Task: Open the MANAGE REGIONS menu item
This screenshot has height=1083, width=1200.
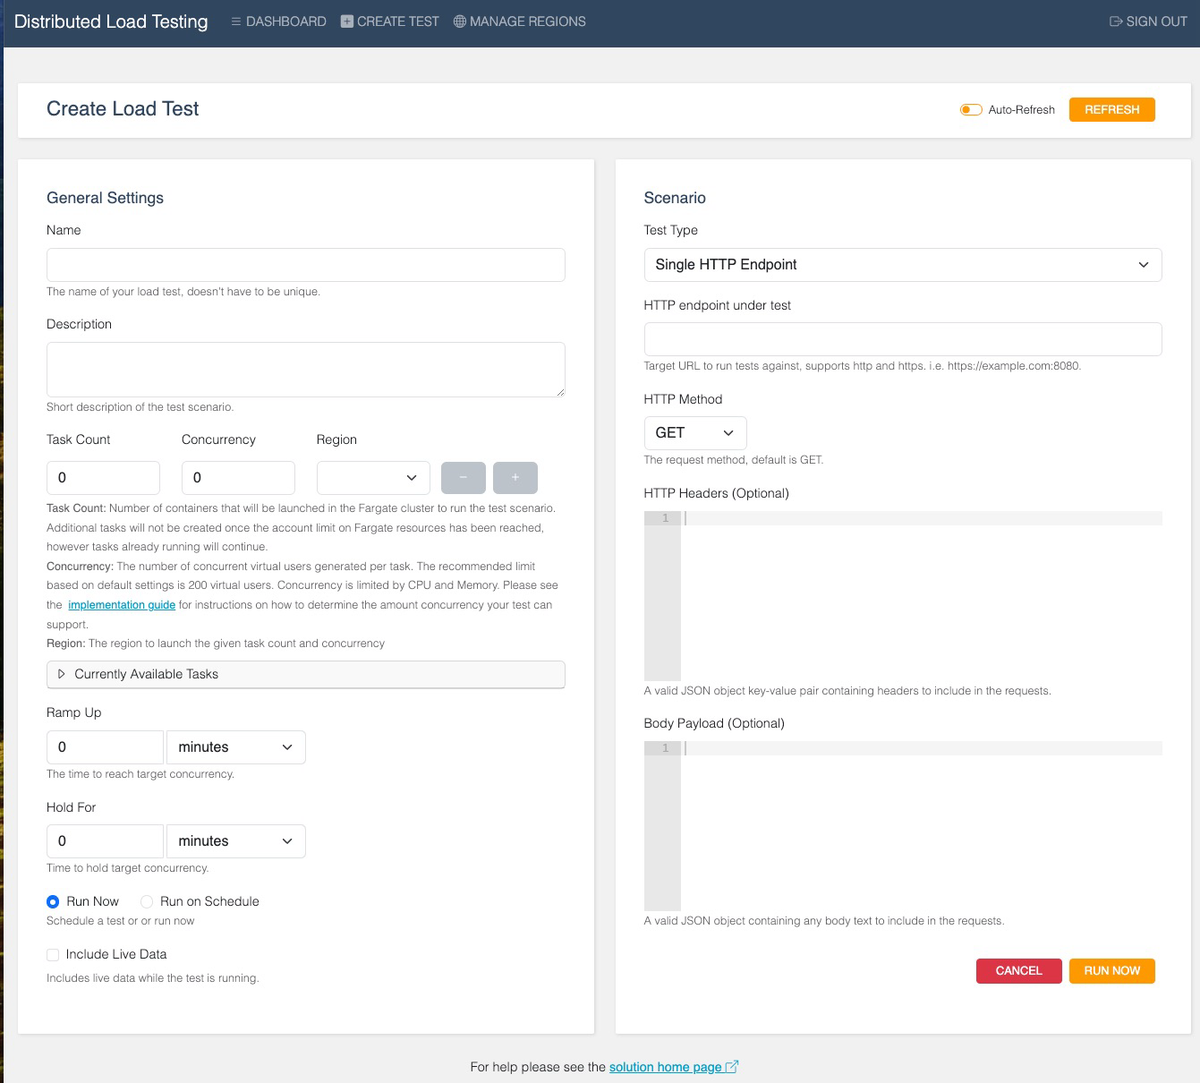Action: (527, 21)
